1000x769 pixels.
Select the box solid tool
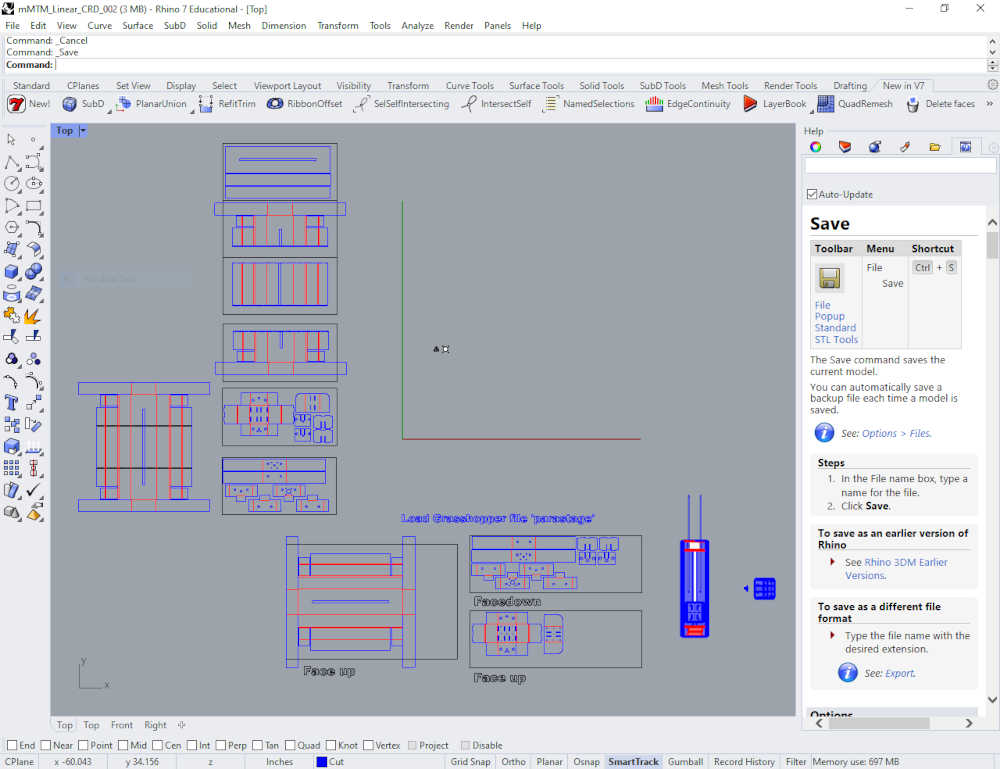11,272
